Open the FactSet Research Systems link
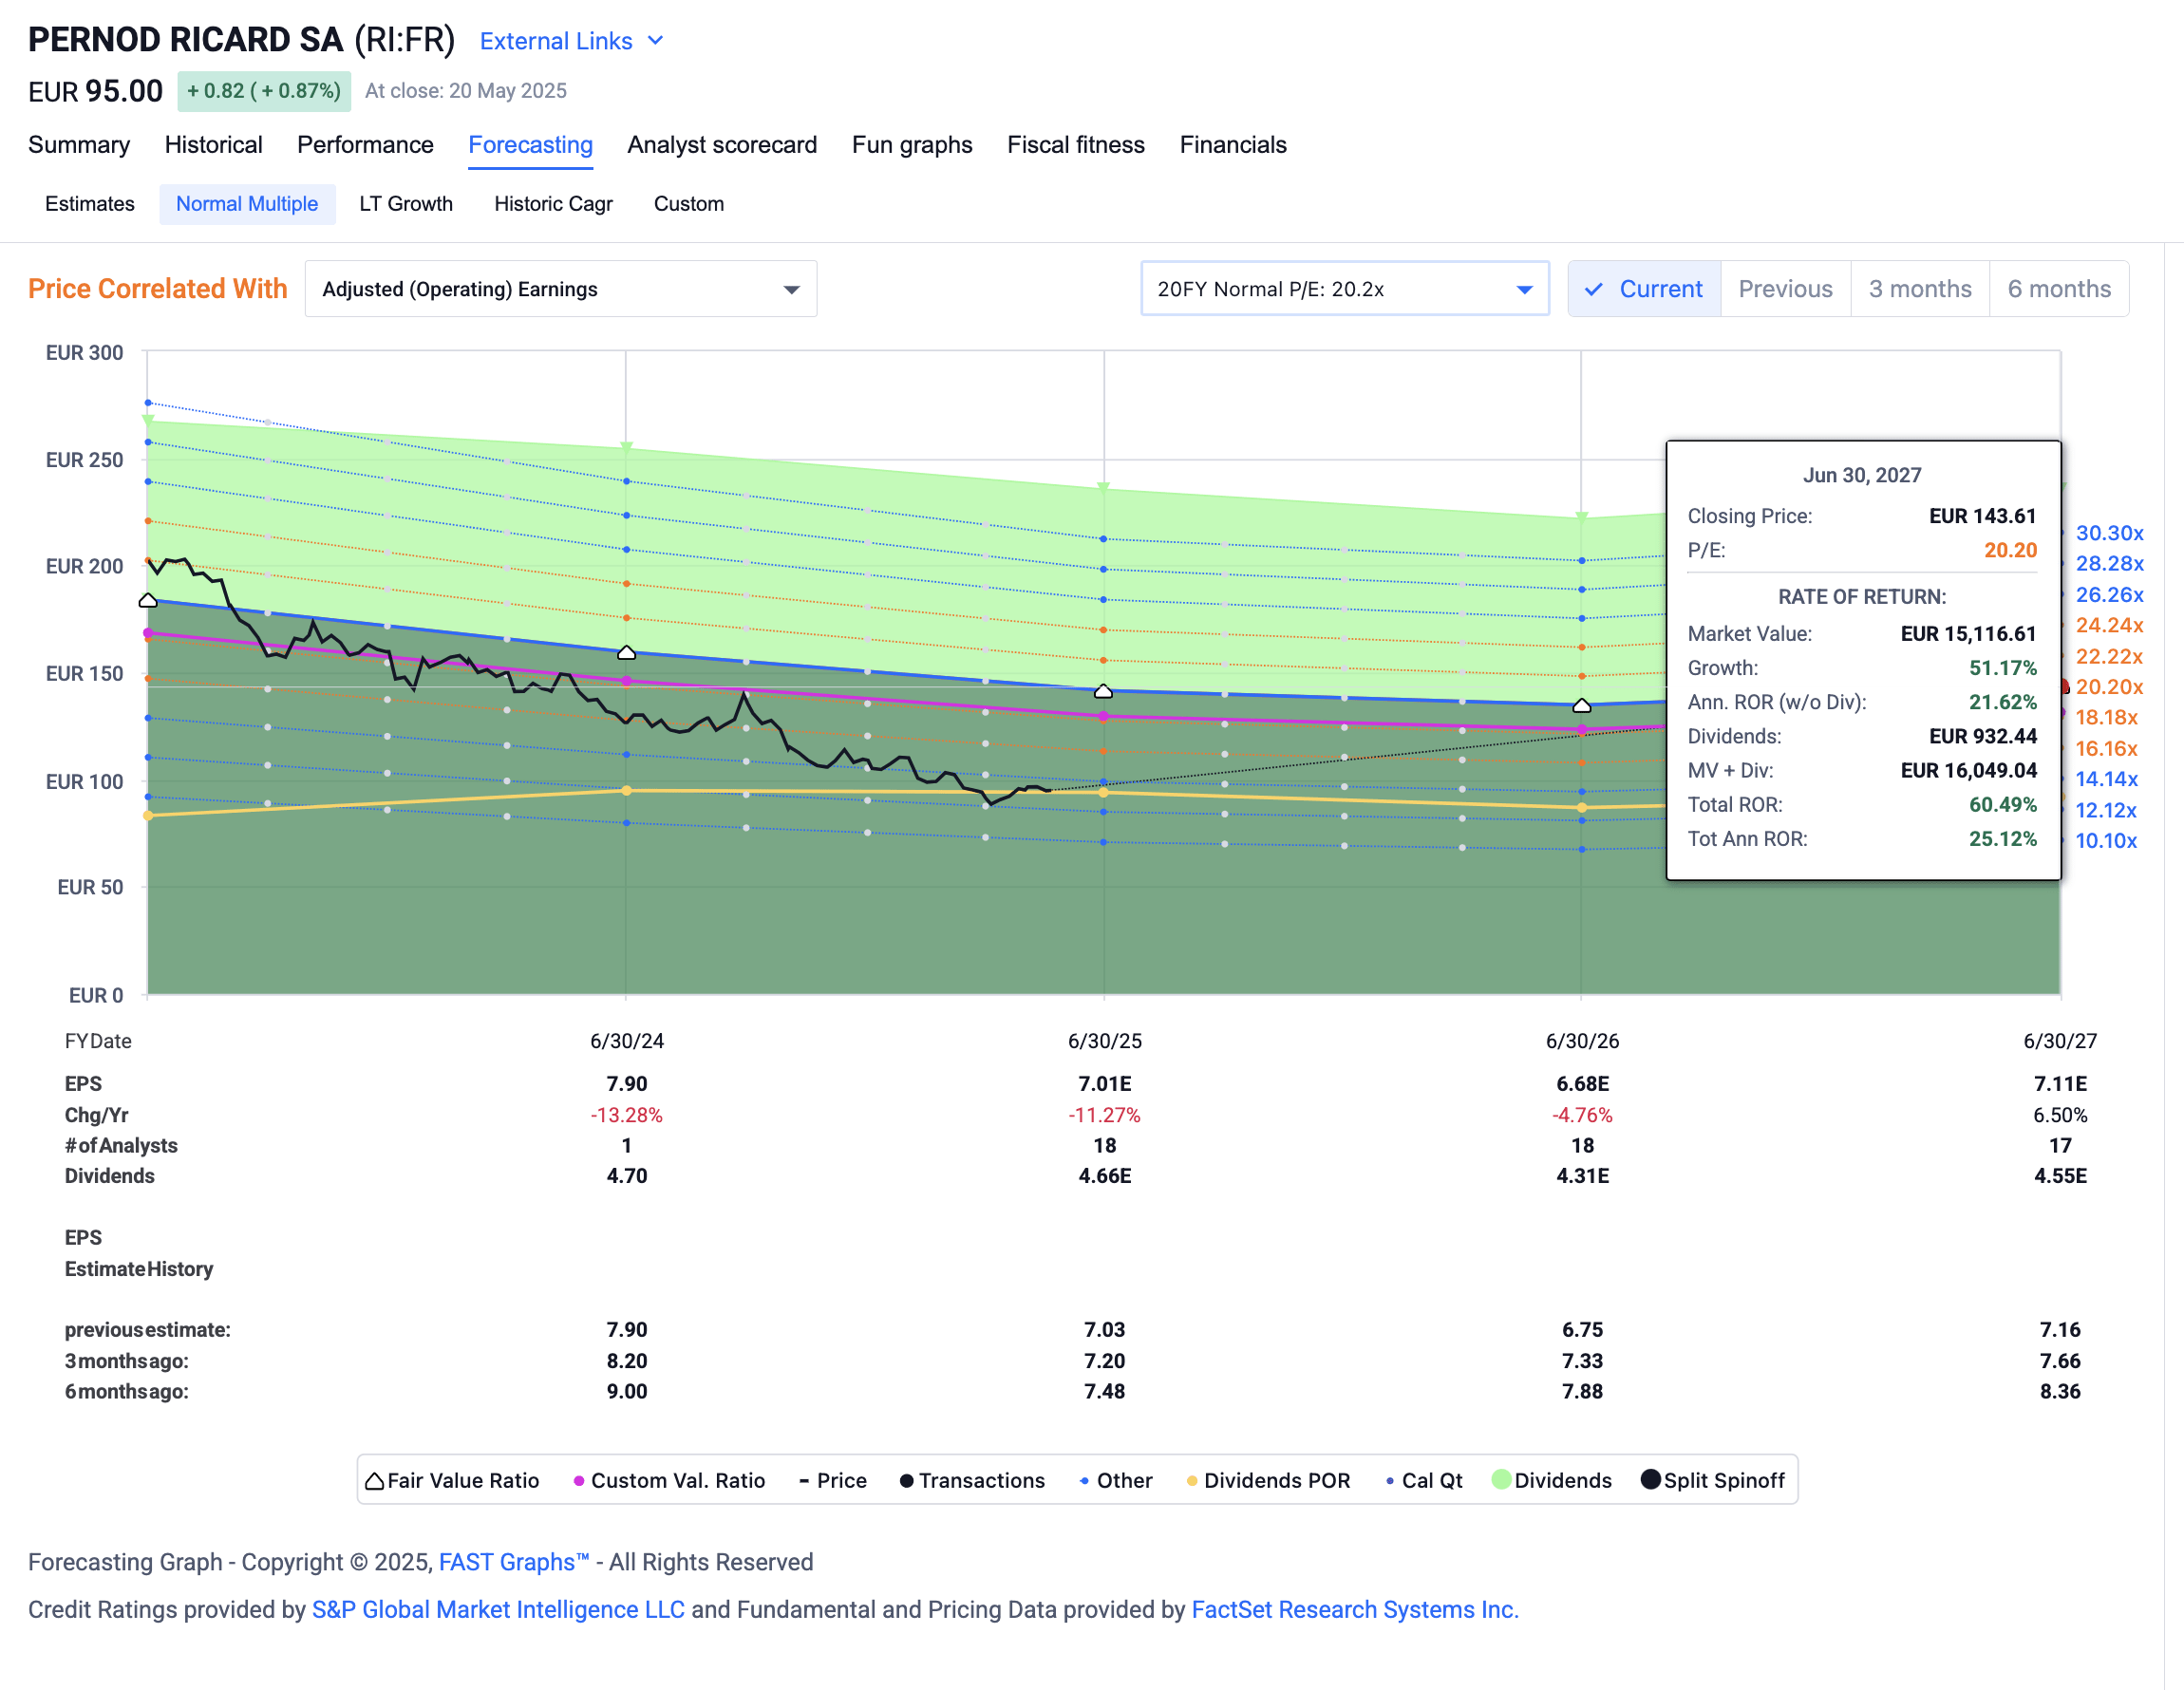 [x=1355, y=1609]
